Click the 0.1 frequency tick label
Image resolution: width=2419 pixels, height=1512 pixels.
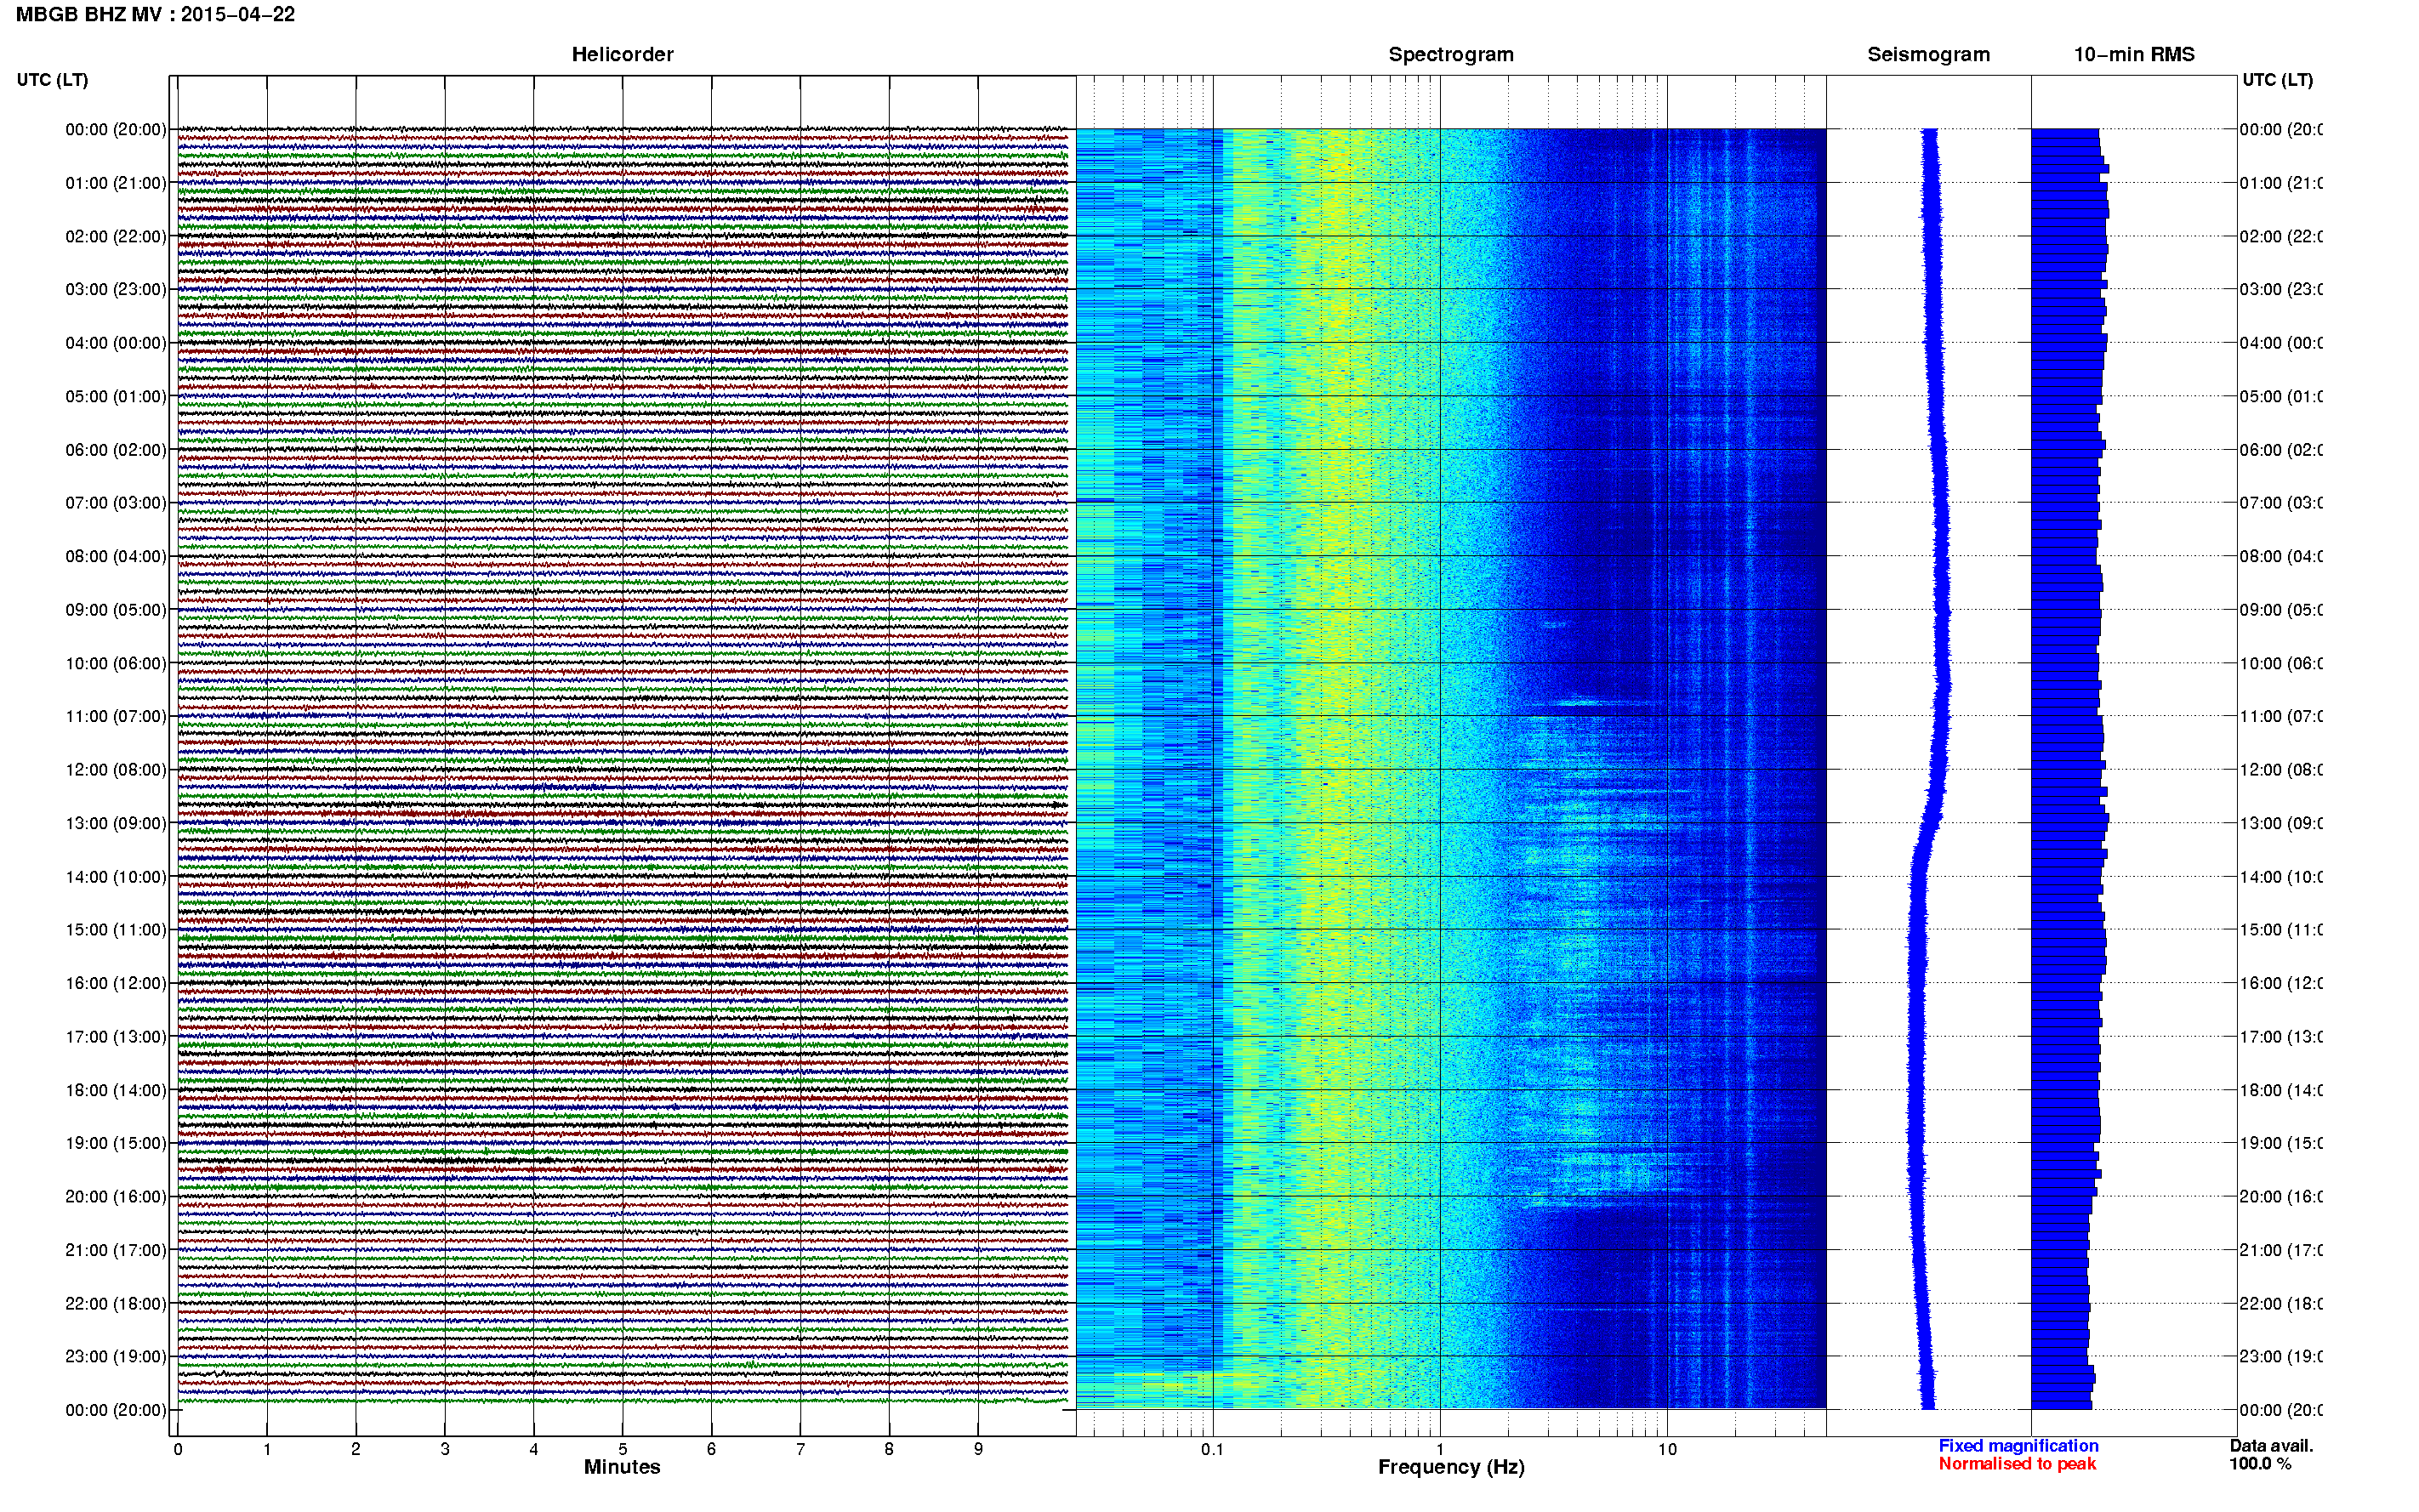click(1212, 1449)
